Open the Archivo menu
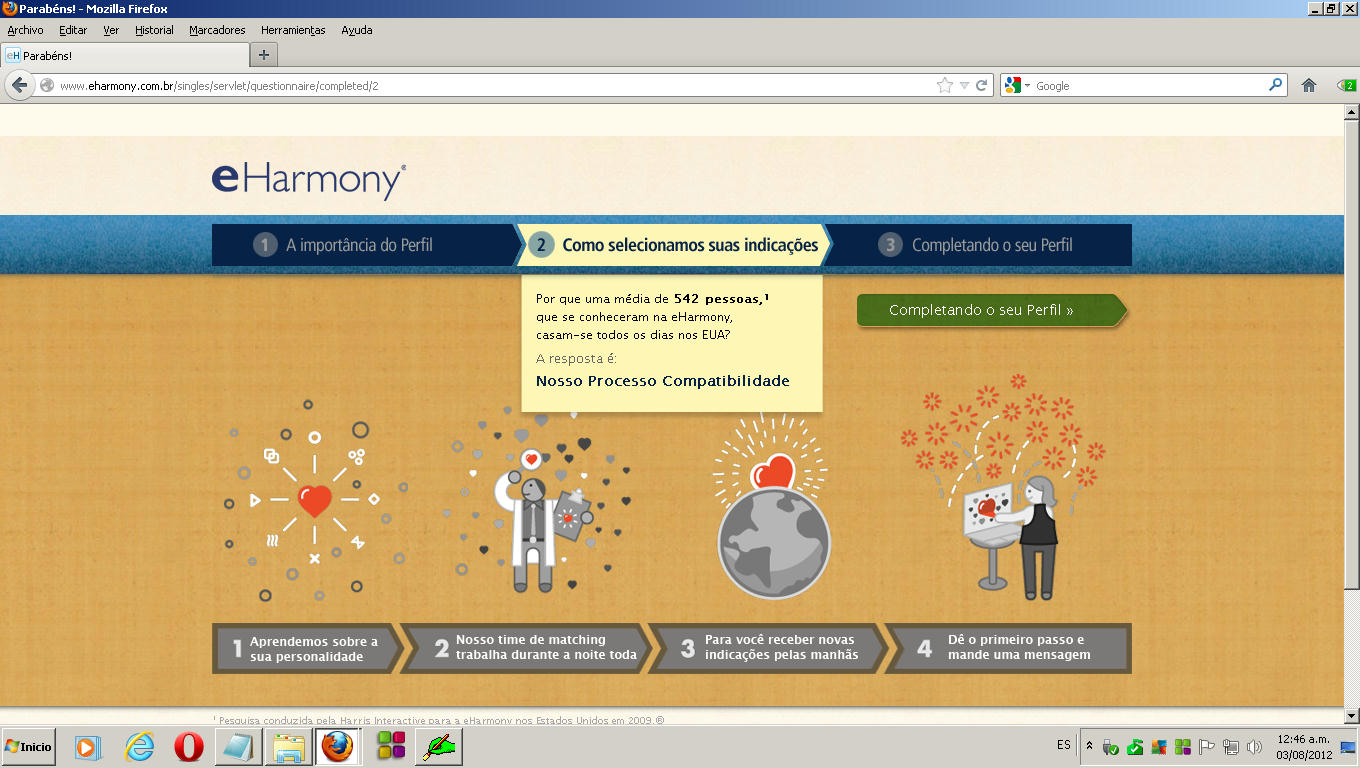Image resolution: width=1360 pixels, height=768 pixels. [25, 30]
